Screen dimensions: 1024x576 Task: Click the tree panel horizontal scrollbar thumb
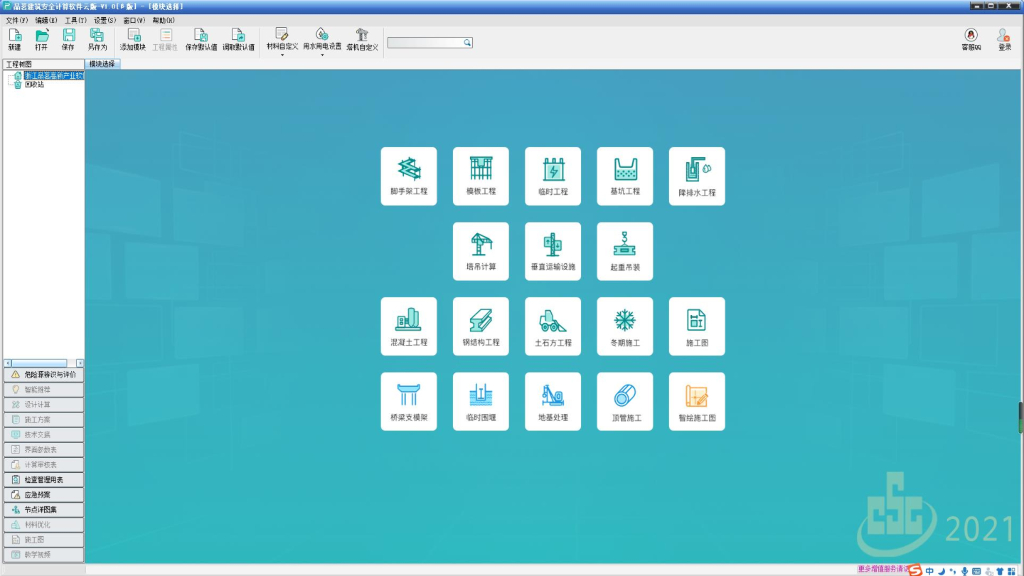(39, 363)
